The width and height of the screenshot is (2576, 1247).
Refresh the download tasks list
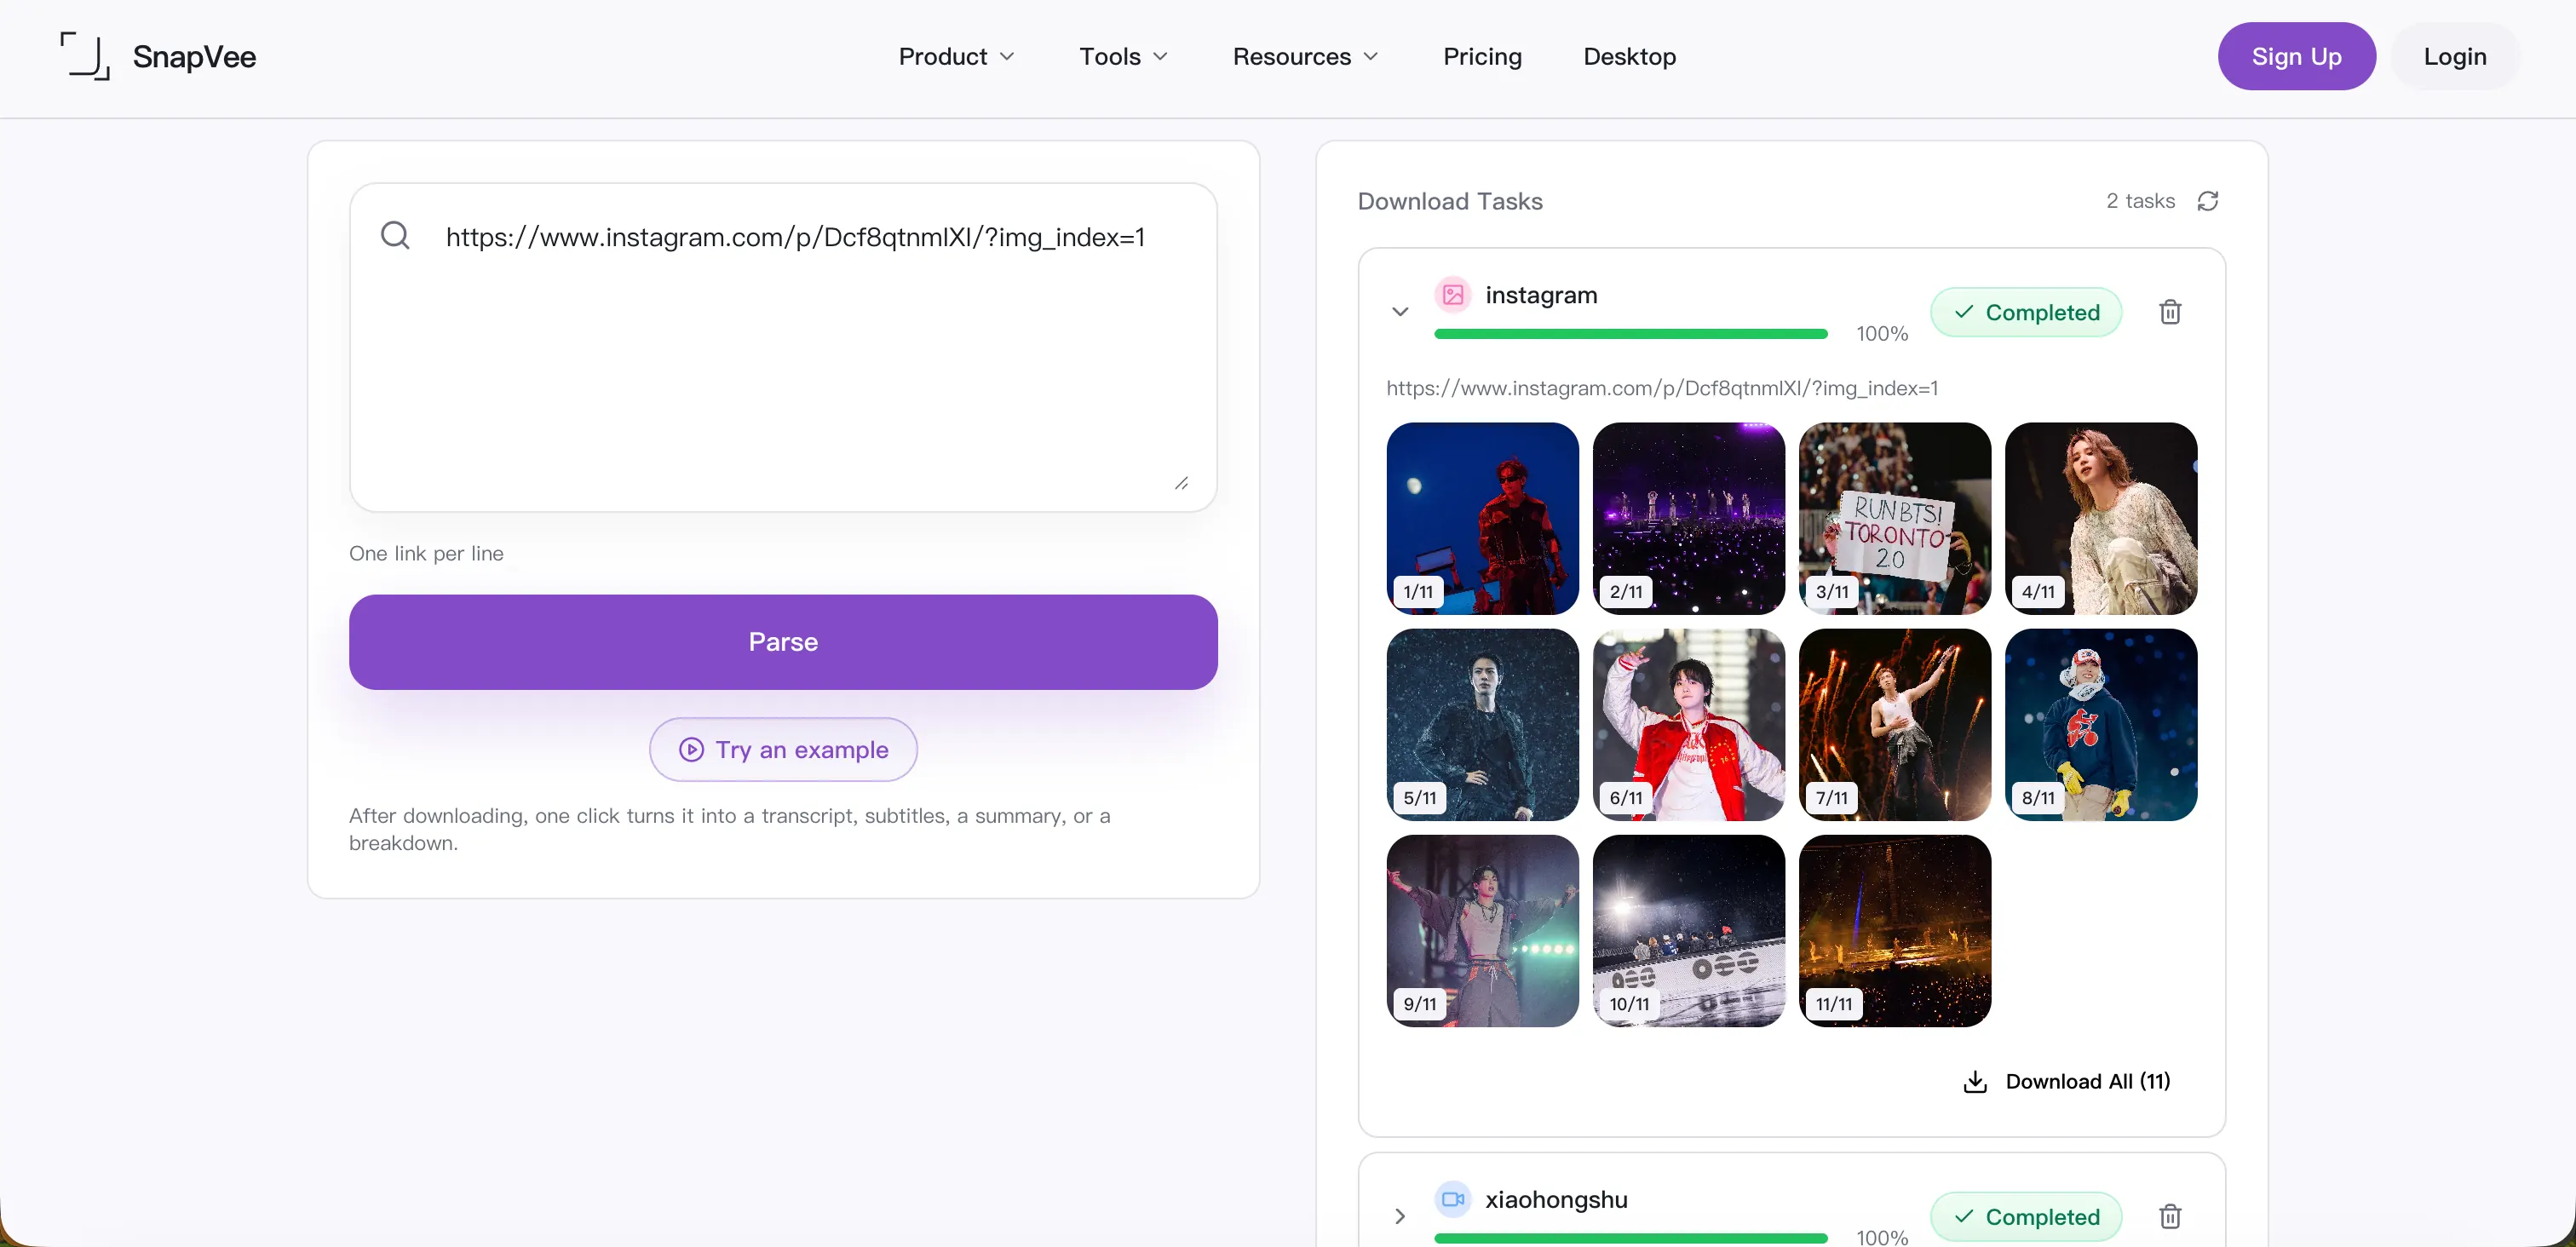tap(2208, 201)
